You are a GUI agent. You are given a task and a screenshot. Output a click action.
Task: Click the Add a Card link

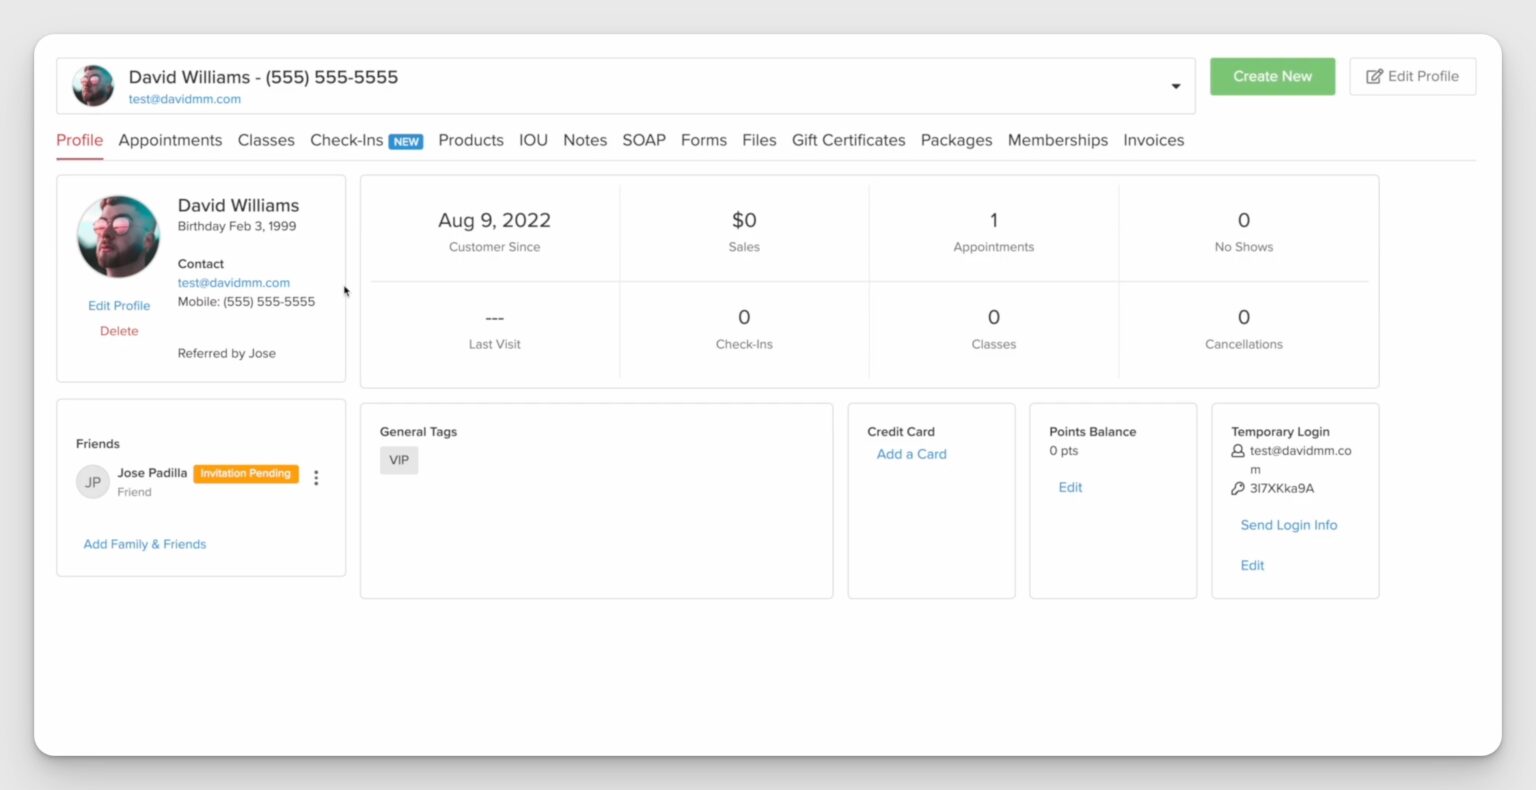coord(911,454)
